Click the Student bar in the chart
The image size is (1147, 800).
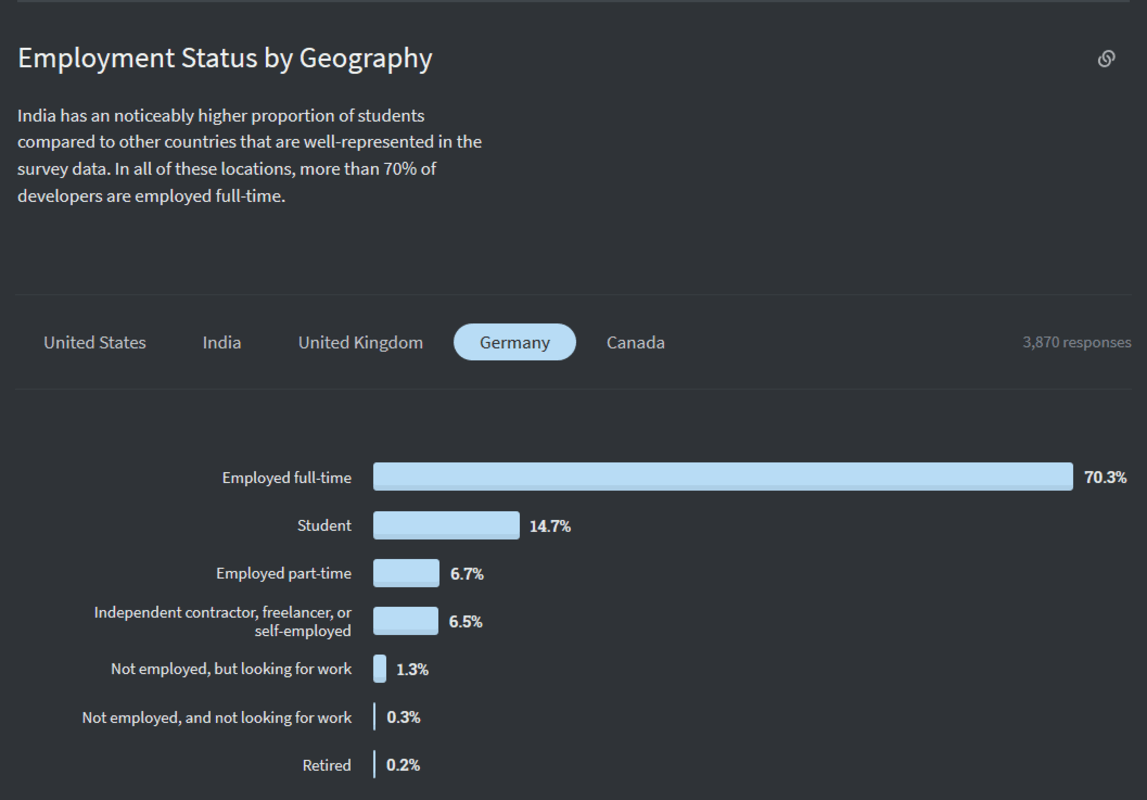[446, 525]
